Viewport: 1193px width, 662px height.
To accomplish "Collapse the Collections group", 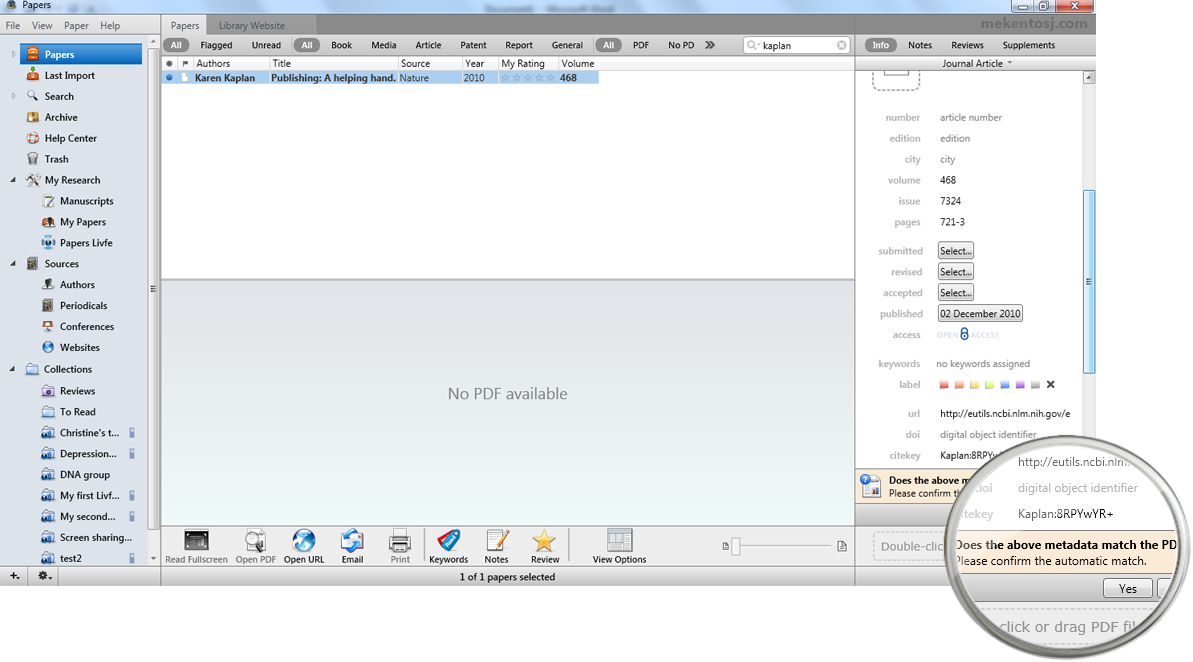I will point(13,369).
